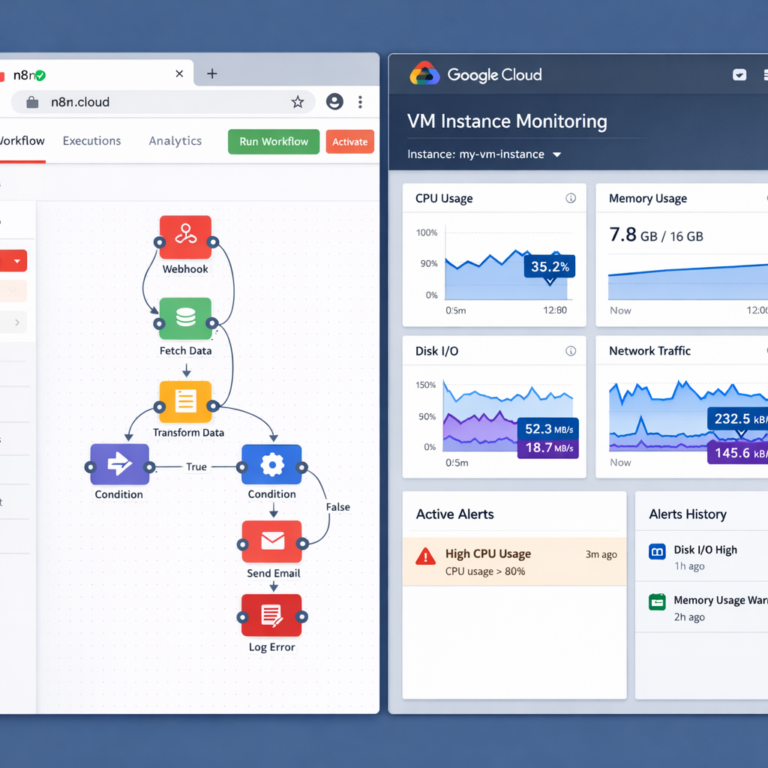Image resolution: width=768 pixels, height=768 pixels.
Task: Click the Webhook node's right output connector
Action: click(213, 242)
